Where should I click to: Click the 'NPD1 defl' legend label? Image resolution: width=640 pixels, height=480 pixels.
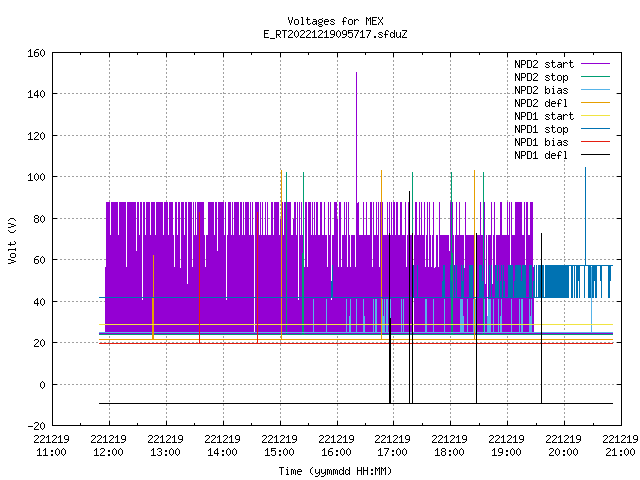pos(541,155)
